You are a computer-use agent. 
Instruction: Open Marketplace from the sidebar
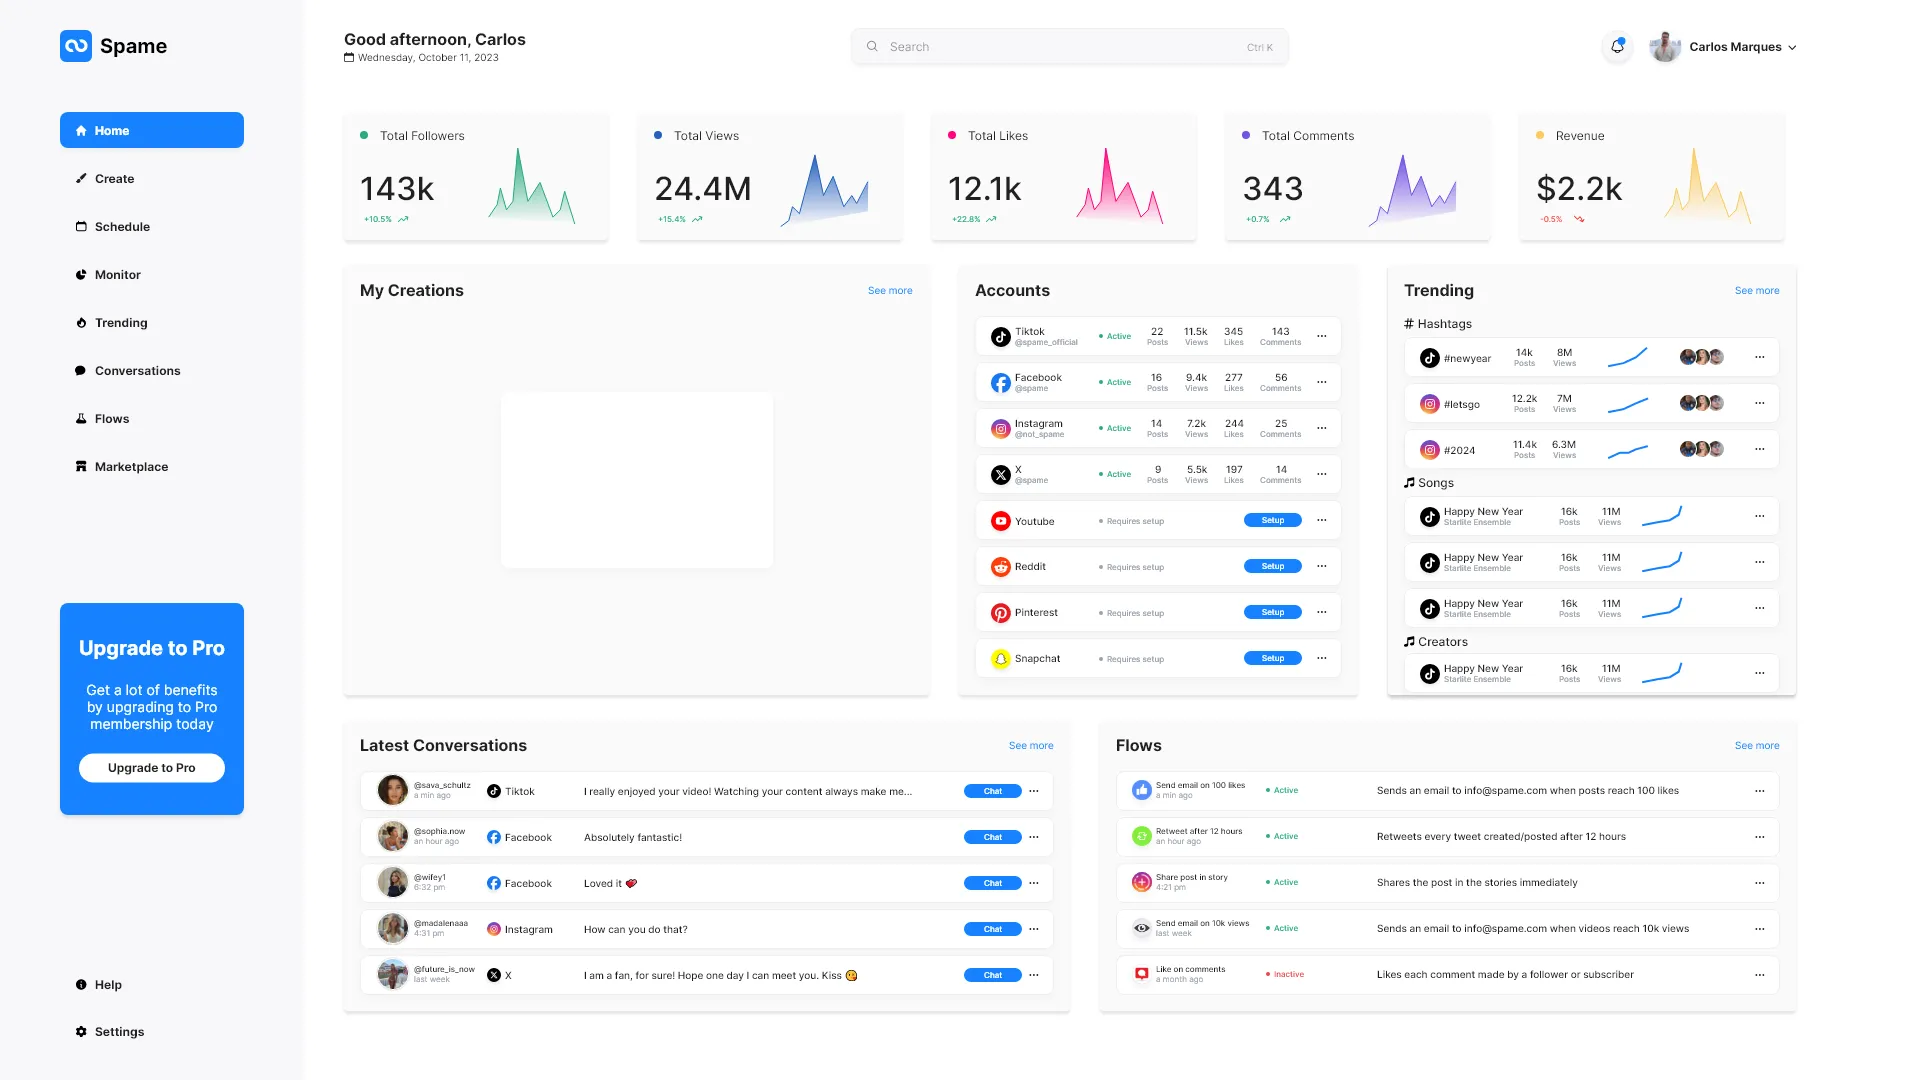coord(131,467)
